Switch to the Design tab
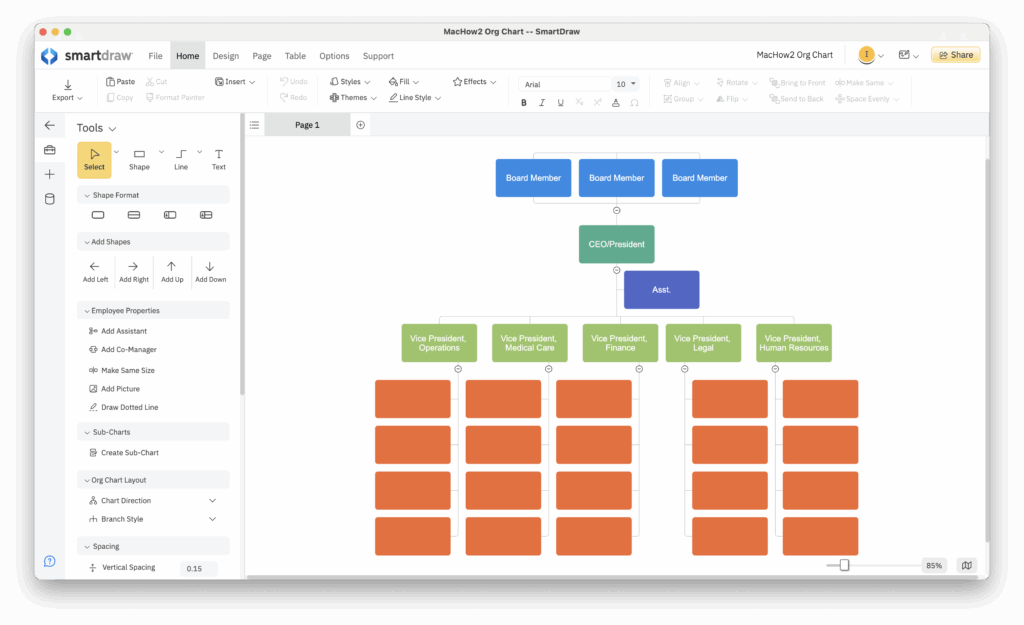The image size is (1024, 625). coord(226,56)
